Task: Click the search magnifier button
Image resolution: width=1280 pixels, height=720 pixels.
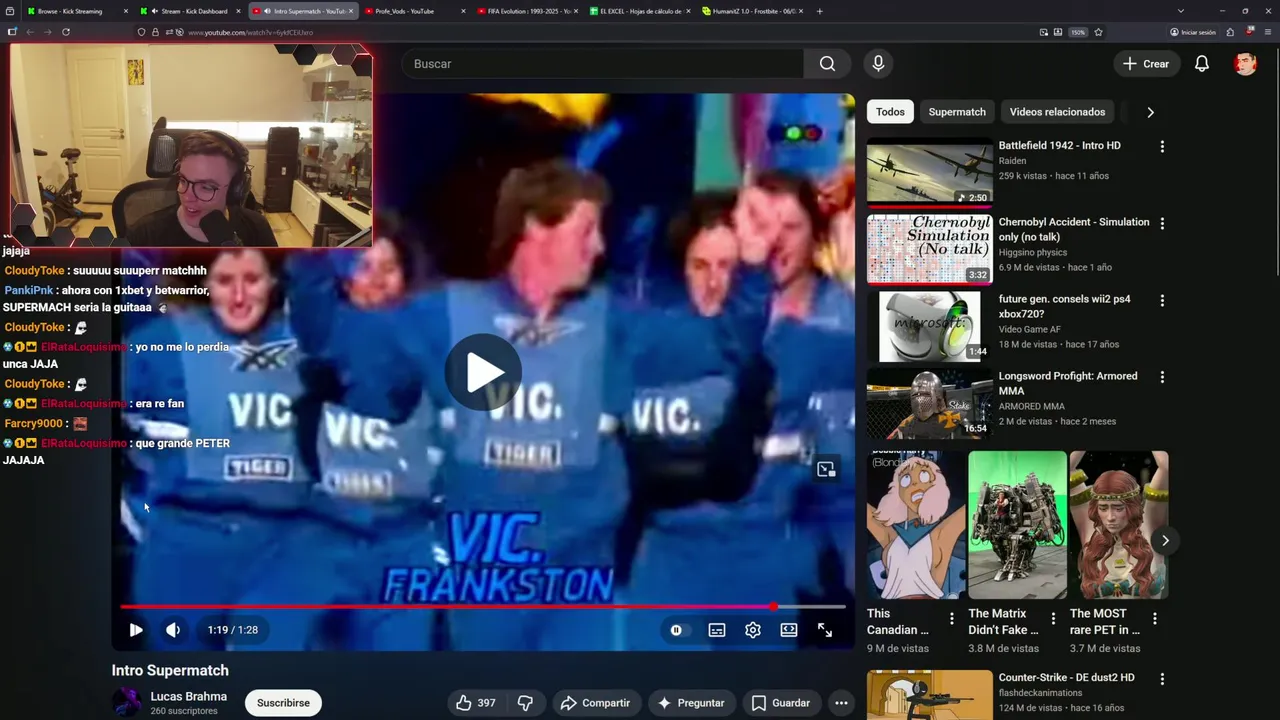Action: point(827,64)
